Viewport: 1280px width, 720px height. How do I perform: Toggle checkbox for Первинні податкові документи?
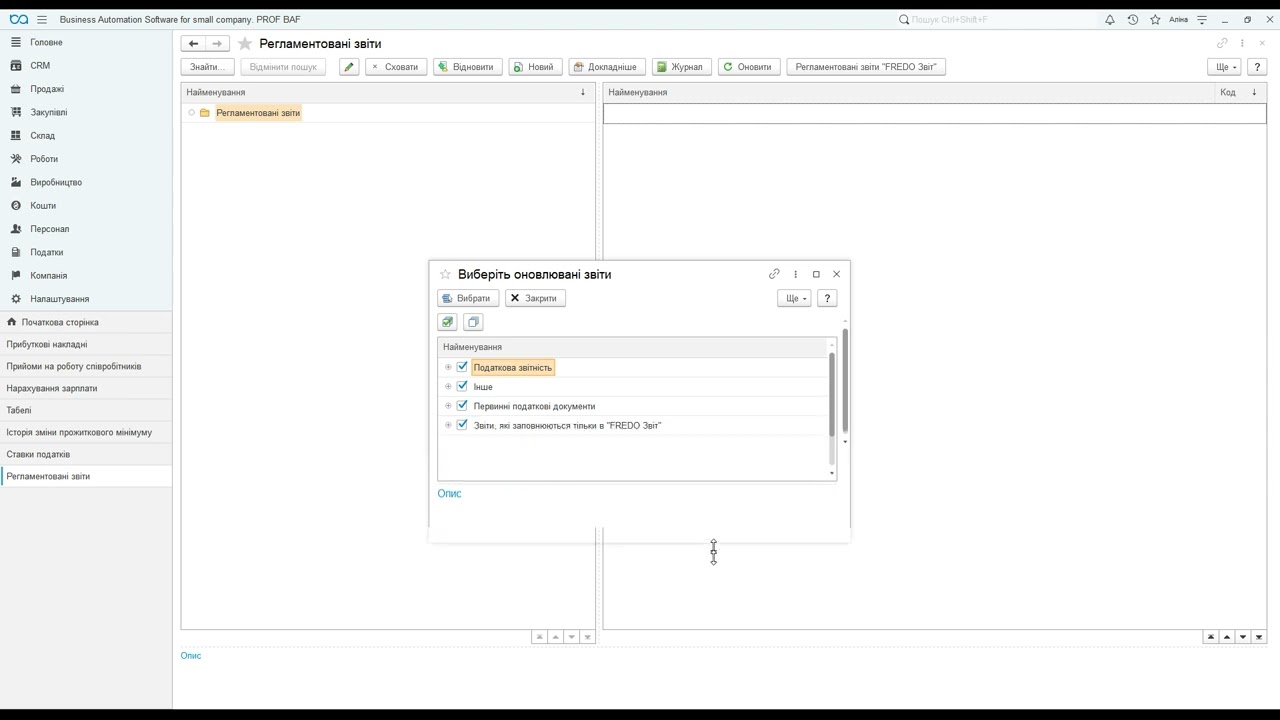pos(462,405)
